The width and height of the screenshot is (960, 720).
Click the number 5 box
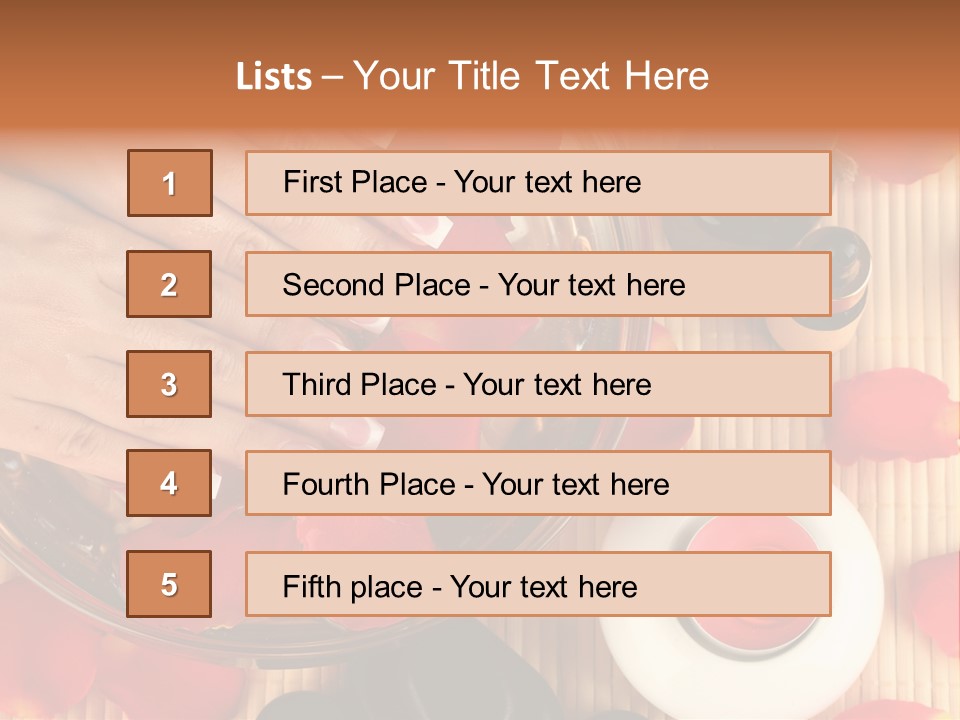(169, 584)
